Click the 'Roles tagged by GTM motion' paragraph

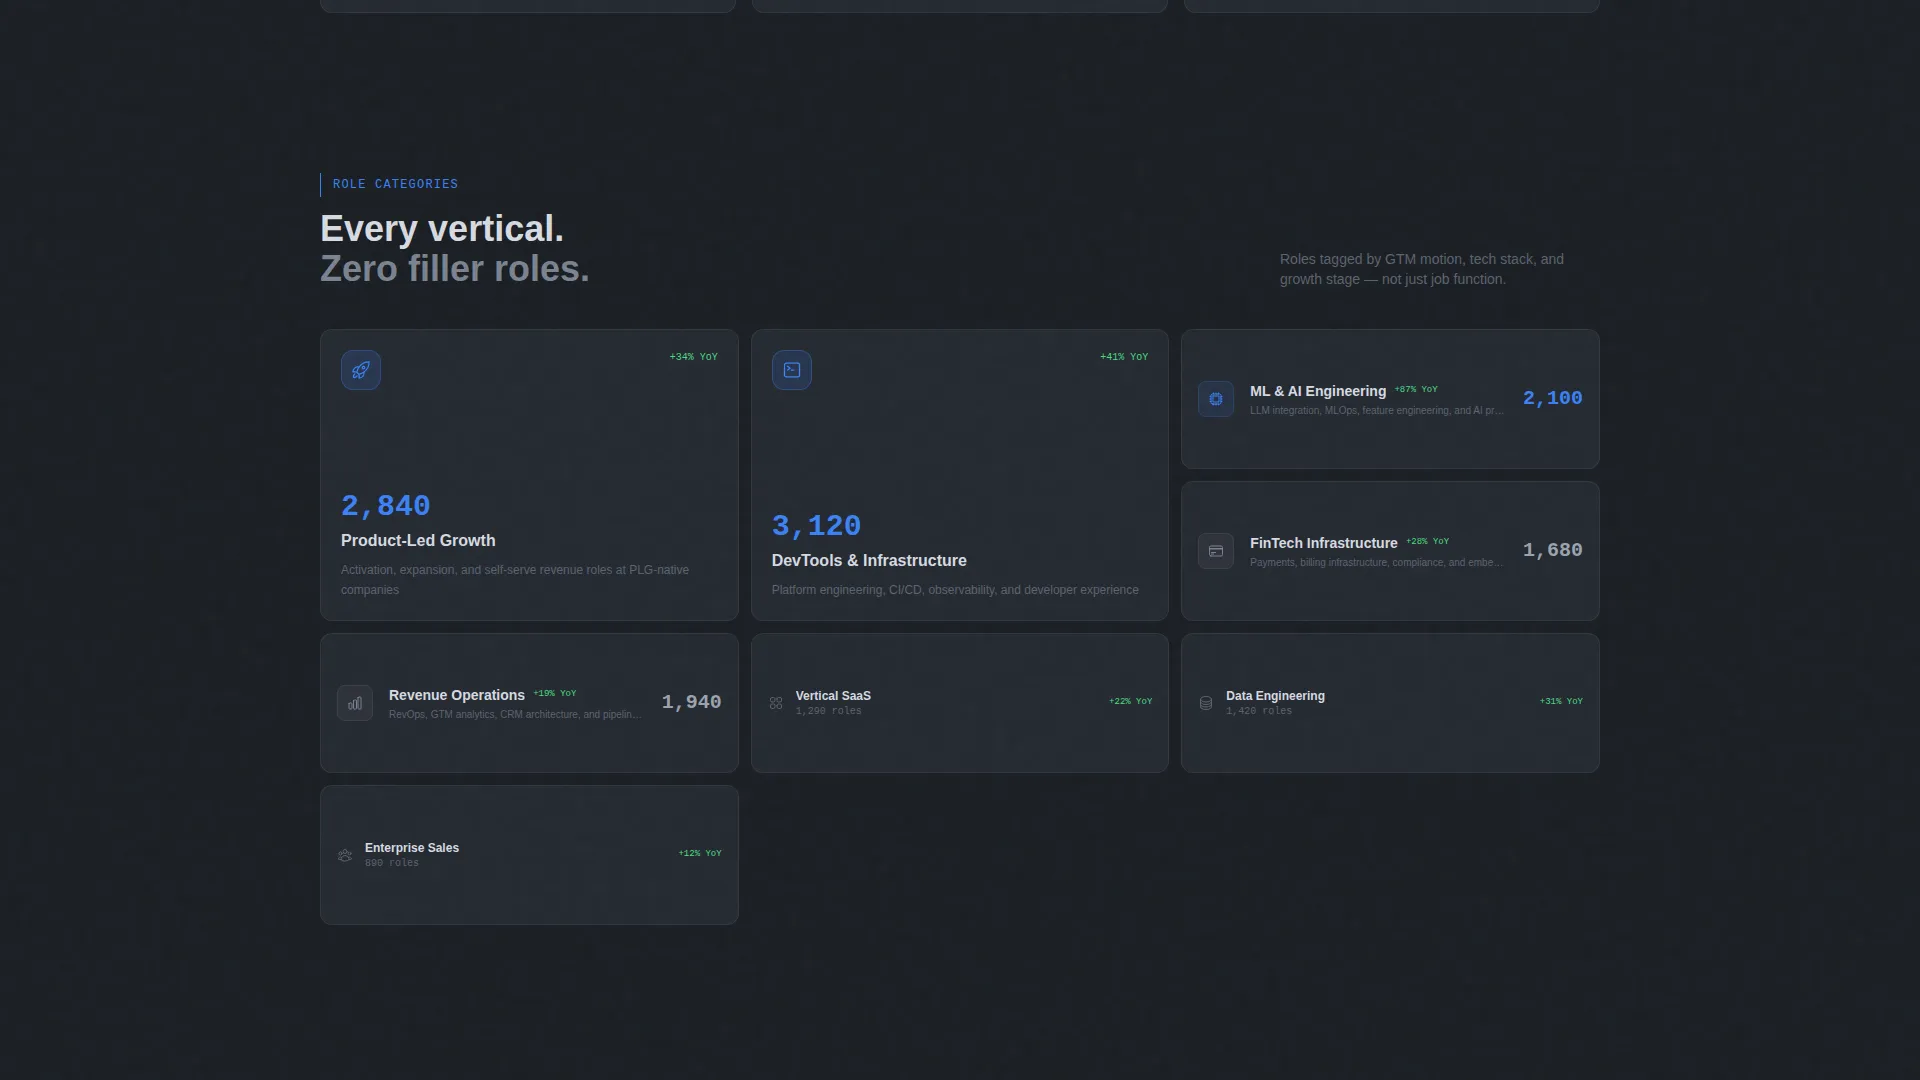coord(1422,269)
